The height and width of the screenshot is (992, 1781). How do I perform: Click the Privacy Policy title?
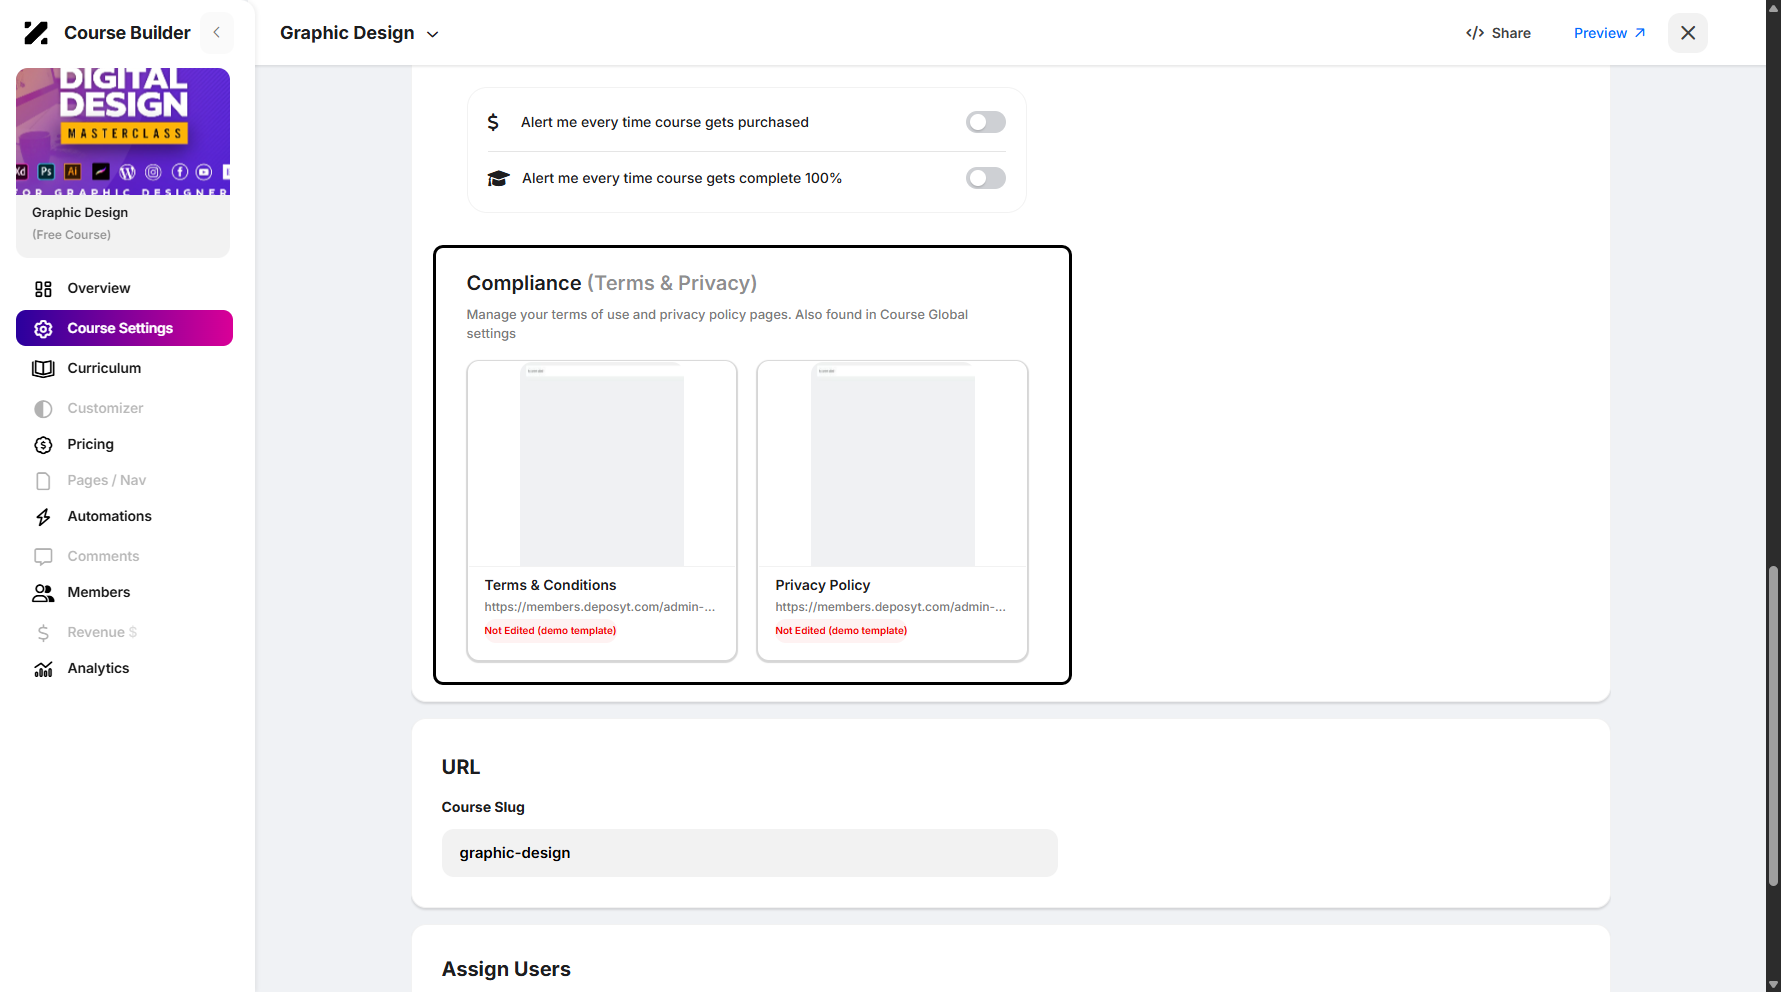click(x=822, y=585)
